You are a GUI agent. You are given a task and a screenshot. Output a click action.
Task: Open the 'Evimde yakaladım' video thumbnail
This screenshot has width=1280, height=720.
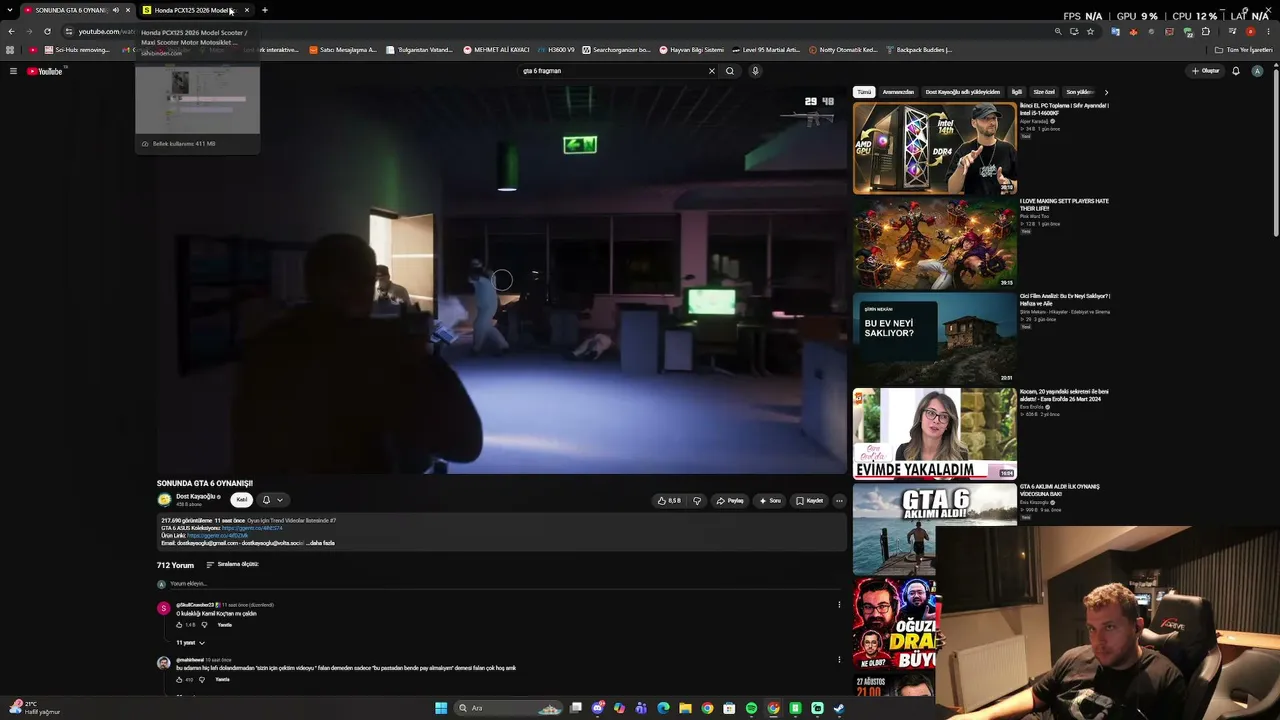(x=935, y=434)
